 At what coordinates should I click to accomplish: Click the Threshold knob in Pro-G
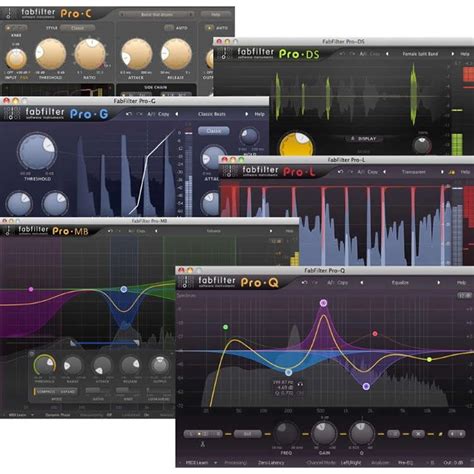click(x=37, y=153)
